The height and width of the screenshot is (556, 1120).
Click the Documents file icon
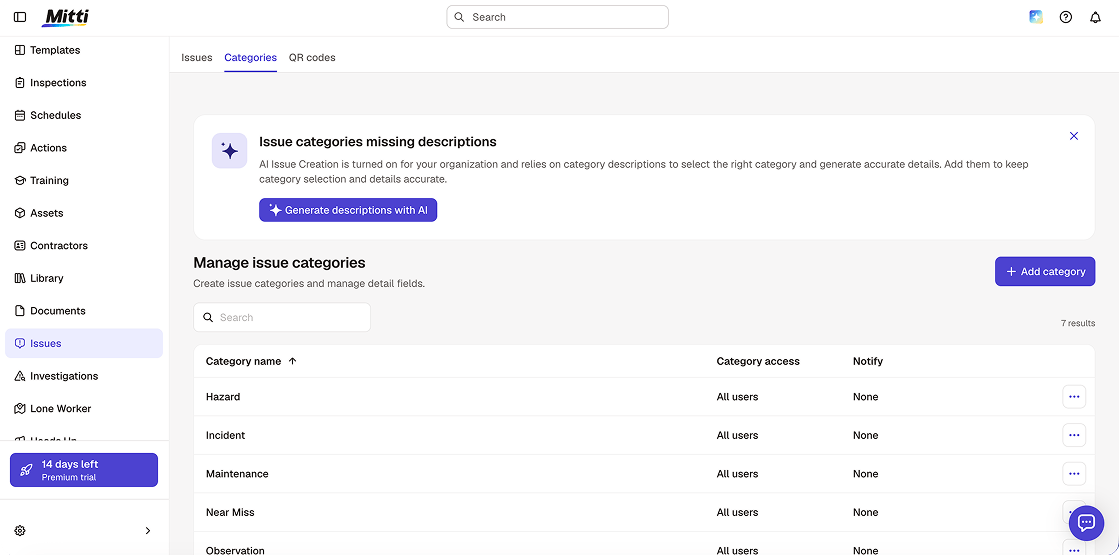[20, 311]
